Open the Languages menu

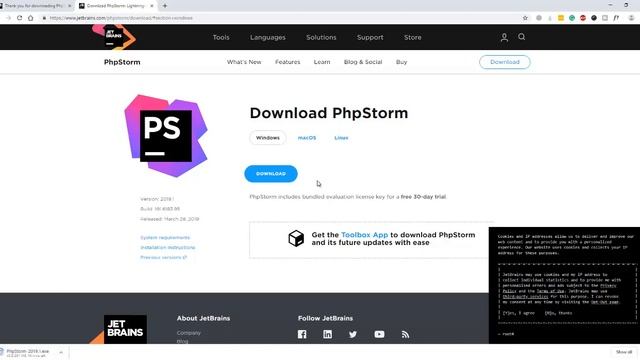pos(268,37)
